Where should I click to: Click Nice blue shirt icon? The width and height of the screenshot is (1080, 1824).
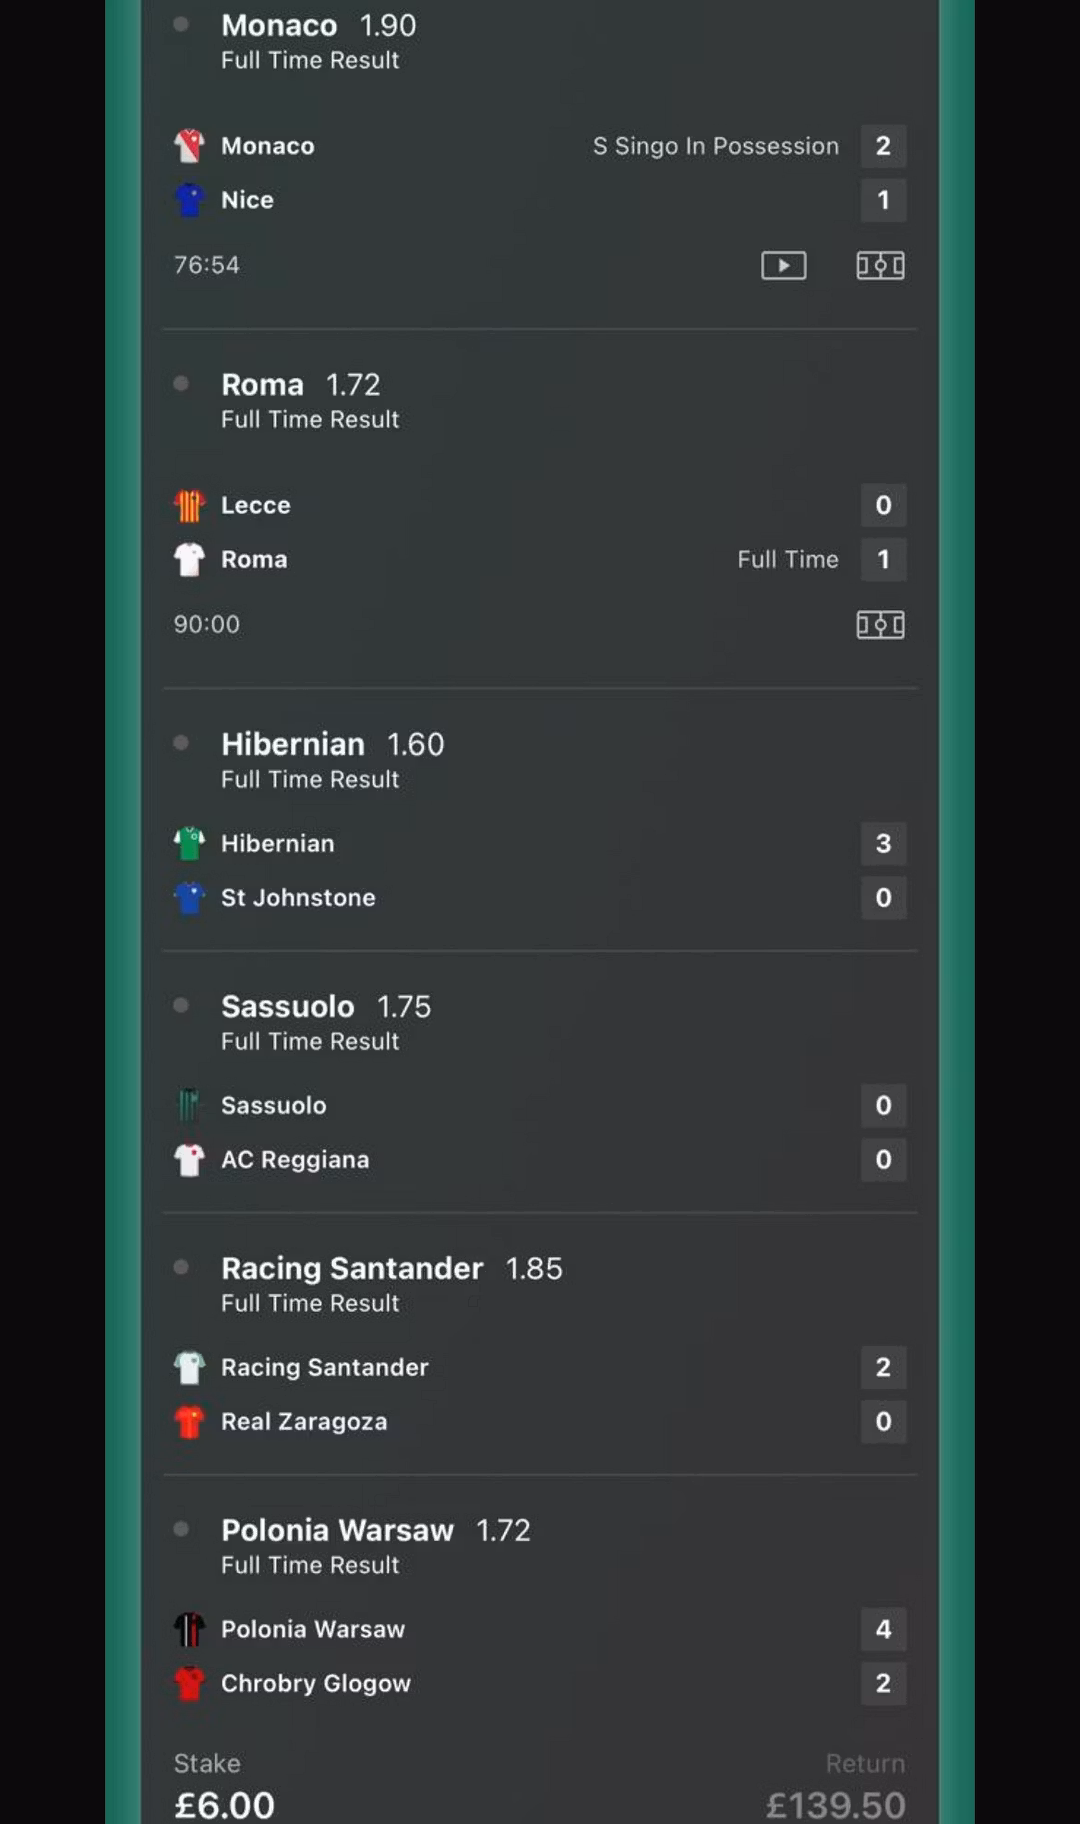189,200
